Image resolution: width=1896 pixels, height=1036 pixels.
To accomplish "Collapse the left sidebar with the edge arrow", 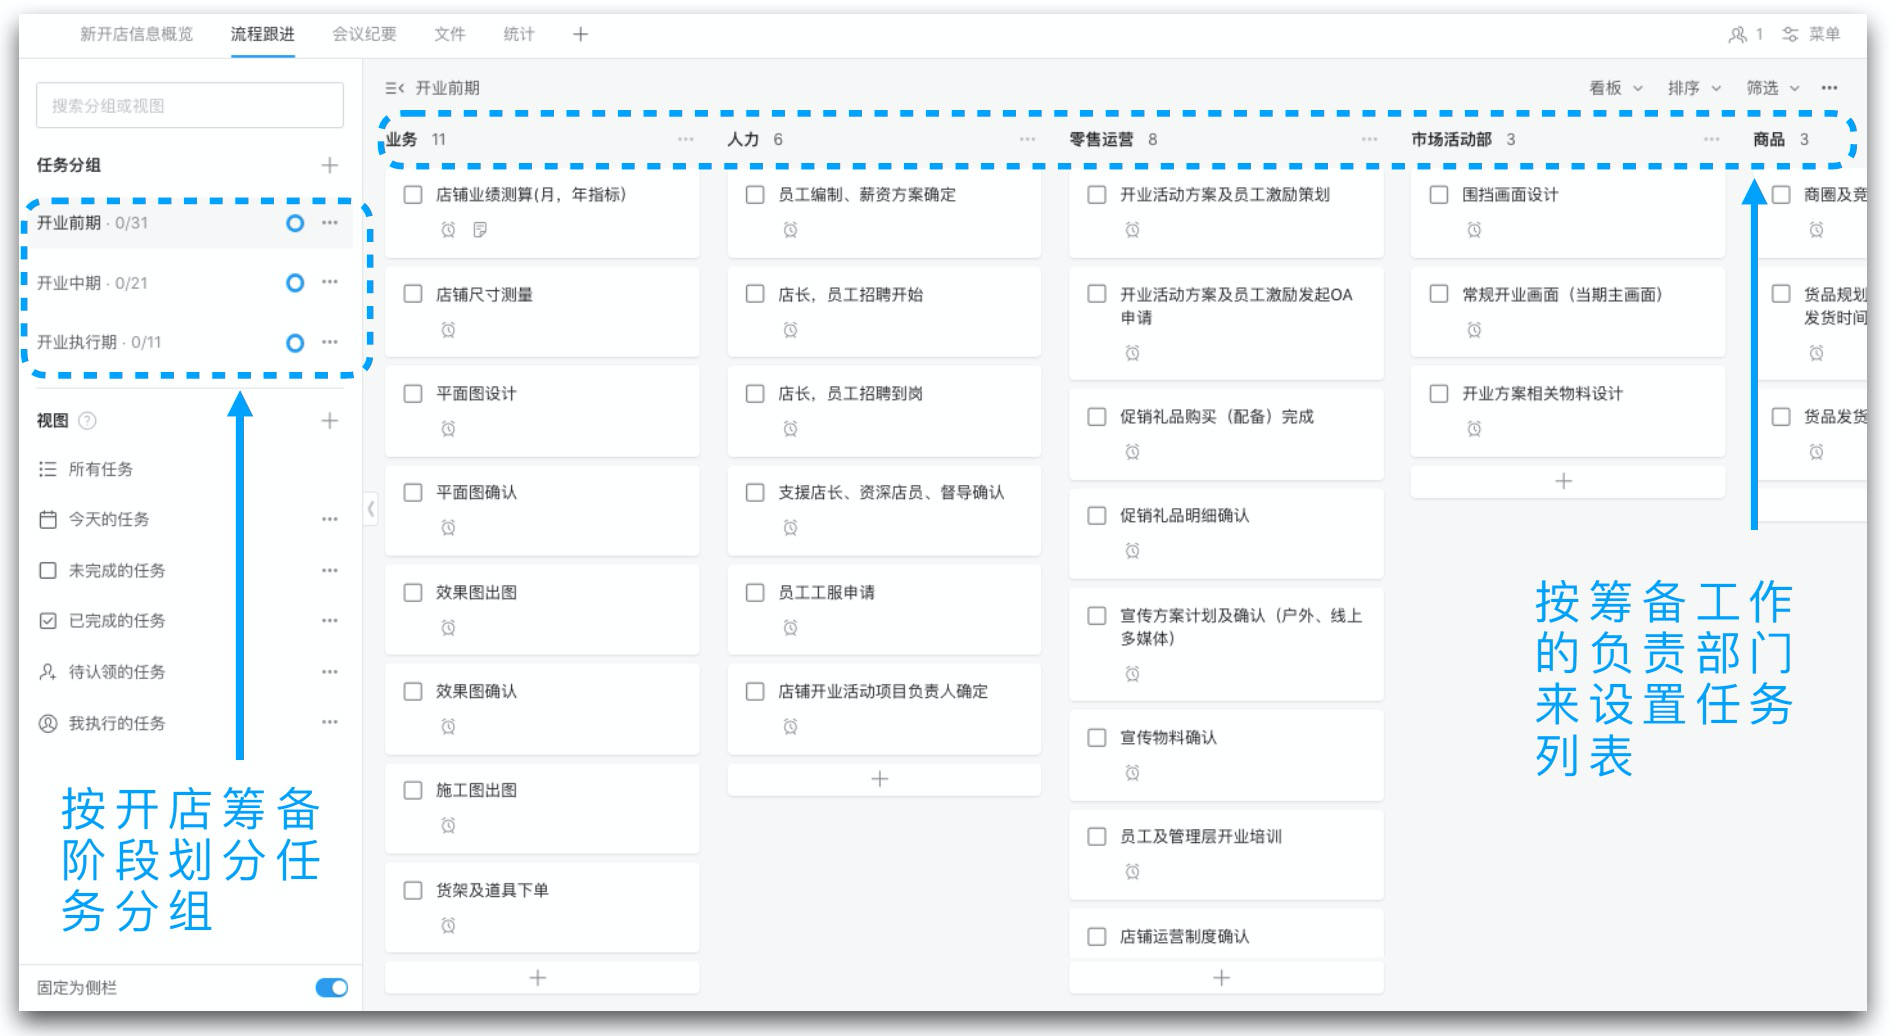I will point(371,508).
